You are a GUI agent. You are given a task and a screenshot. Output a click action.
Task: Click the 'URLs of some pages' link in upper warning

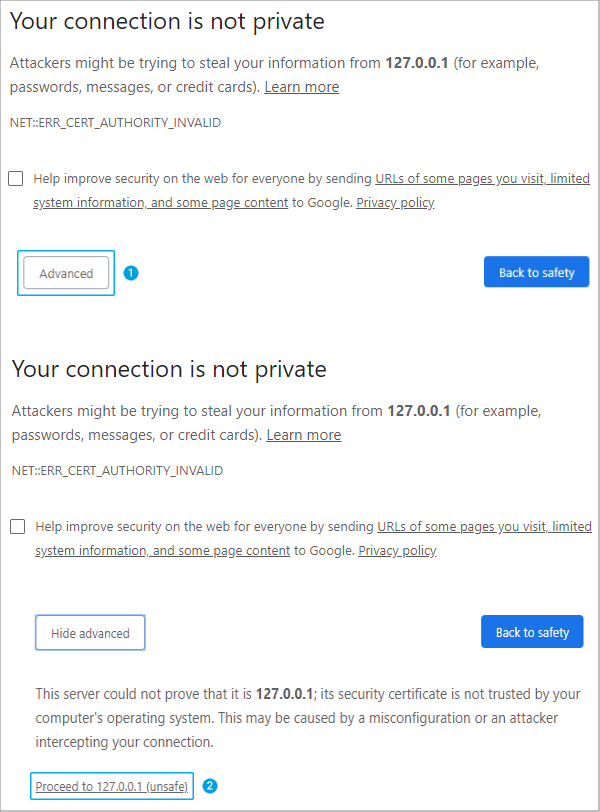click(482, 179)
